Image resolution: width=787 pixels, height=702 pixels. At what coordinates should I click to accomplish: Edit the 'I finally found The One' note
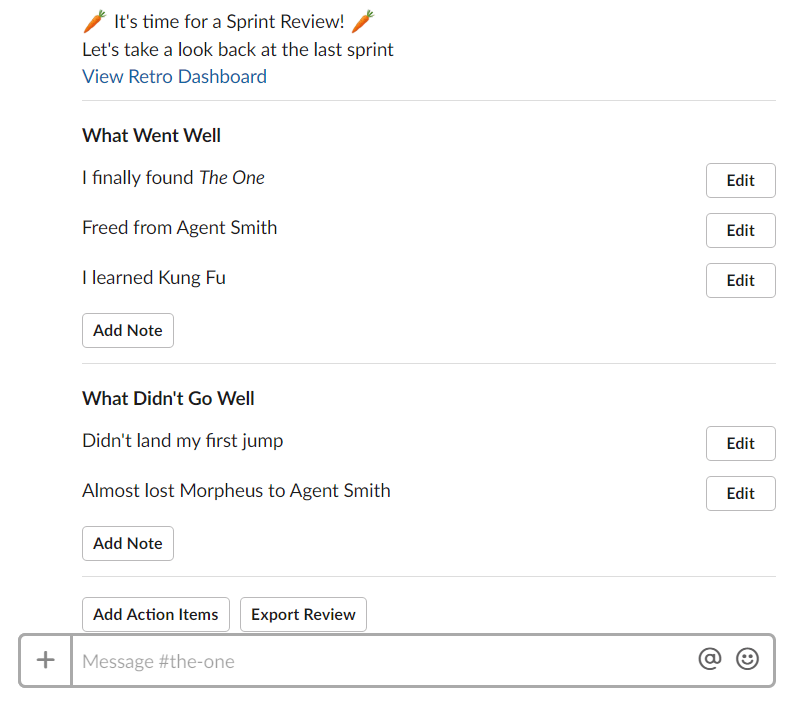[740, 181]
